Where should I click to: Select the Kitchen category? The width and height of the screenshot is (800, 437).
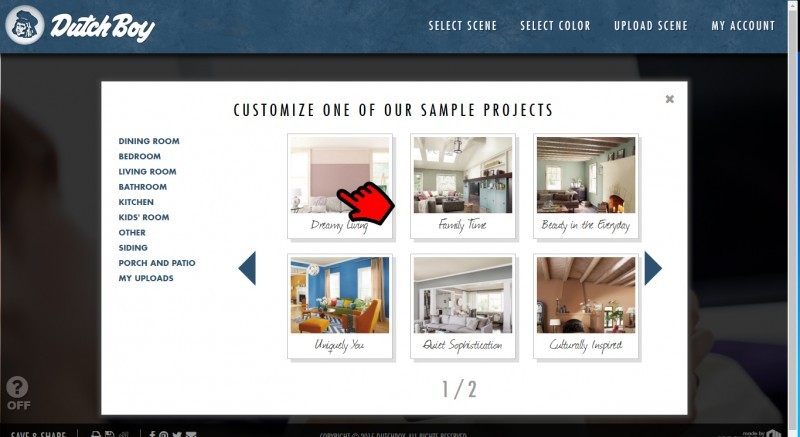coord(136,202)
